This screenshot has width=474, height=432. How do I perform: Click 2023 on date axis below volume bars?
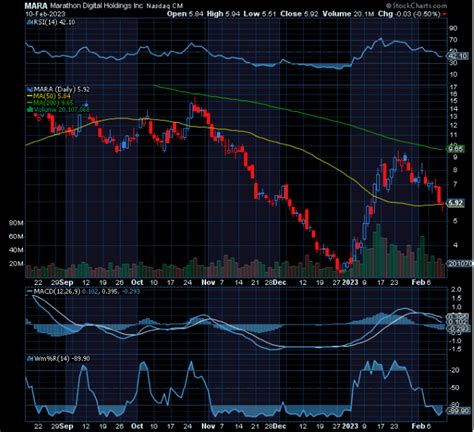(x=350, y=282)
